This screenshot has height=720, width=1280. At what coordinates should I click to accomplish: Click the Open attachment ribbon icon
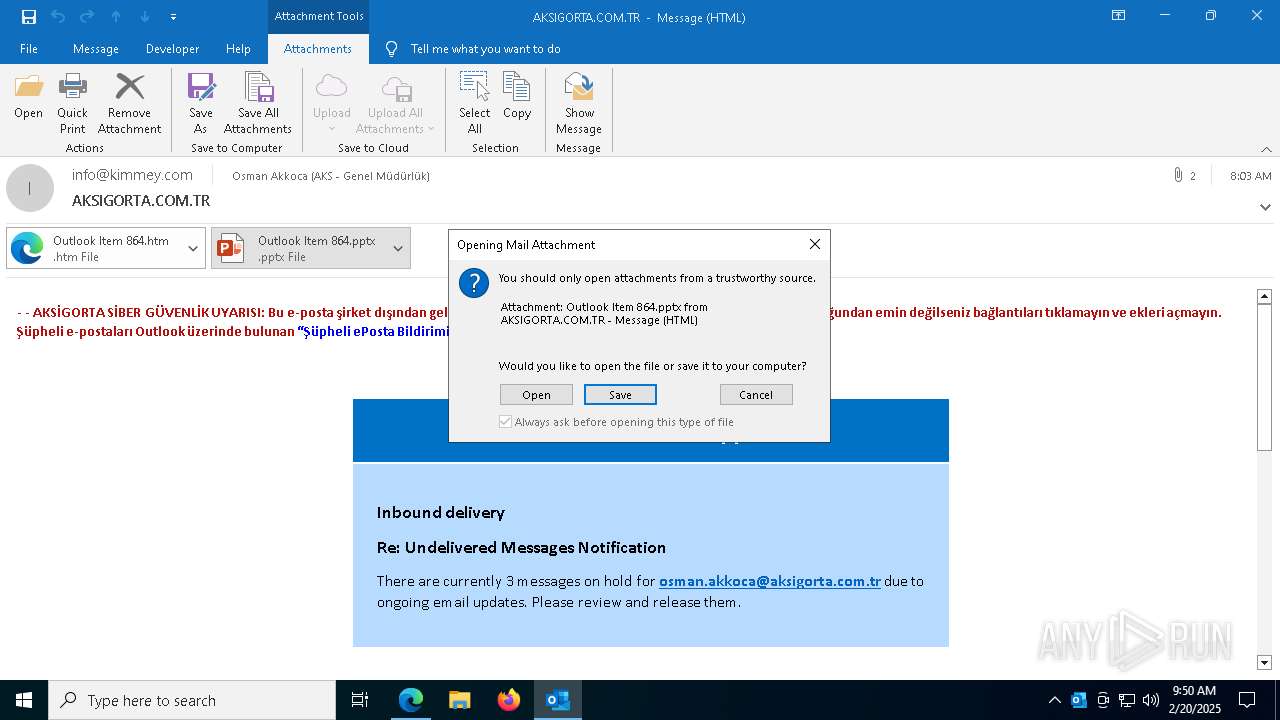tap(29, 97)
